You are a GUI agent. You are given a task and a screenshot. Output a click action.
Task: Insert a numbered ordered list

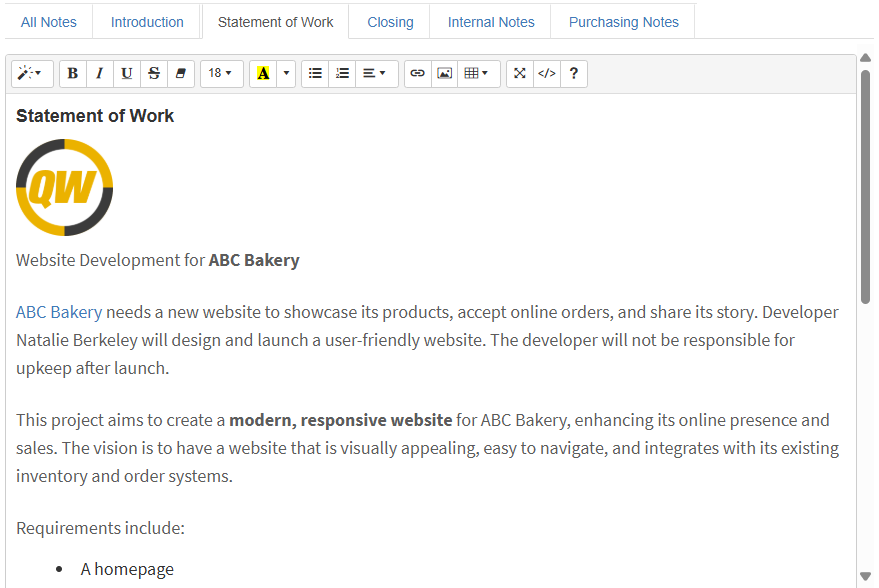342,74
